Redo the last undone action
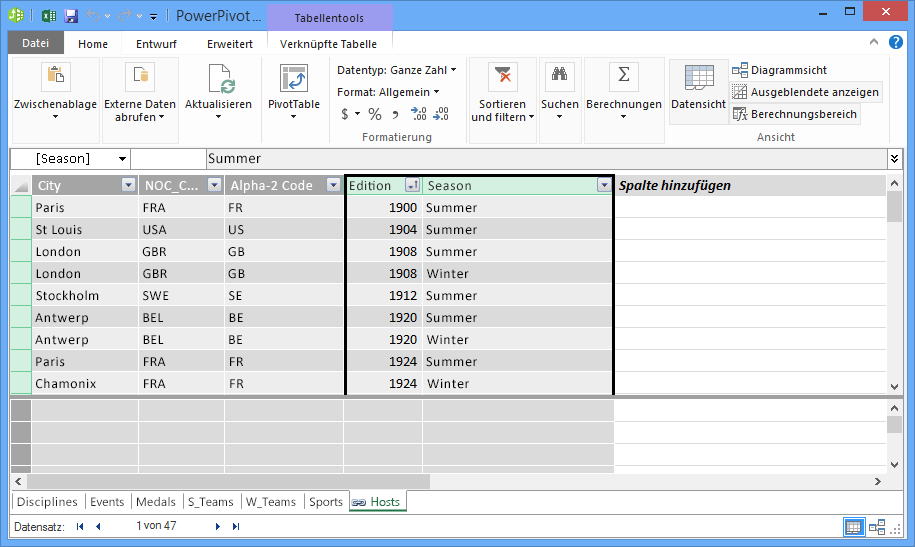Image resolution: width=915 pixels, height=547 pixels. tap(124, 16)
